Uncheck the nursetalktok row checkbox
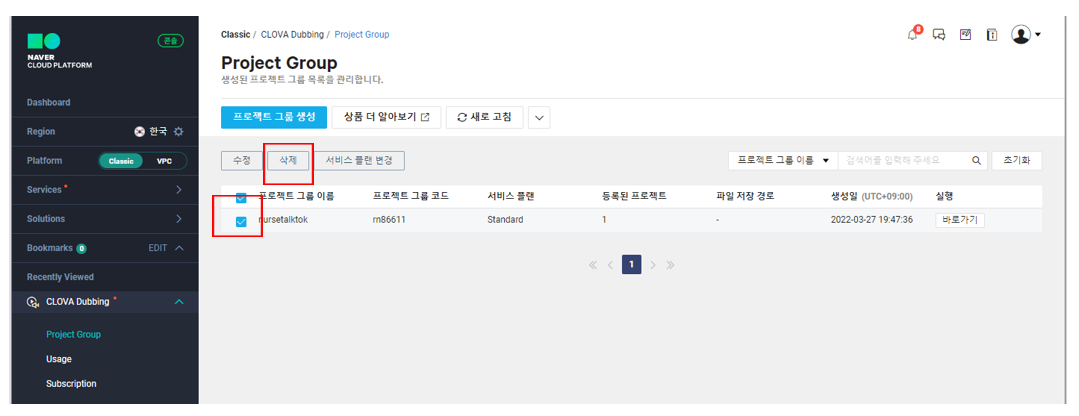This screenshot has width=1079, height=416. (x=241, y=221)
